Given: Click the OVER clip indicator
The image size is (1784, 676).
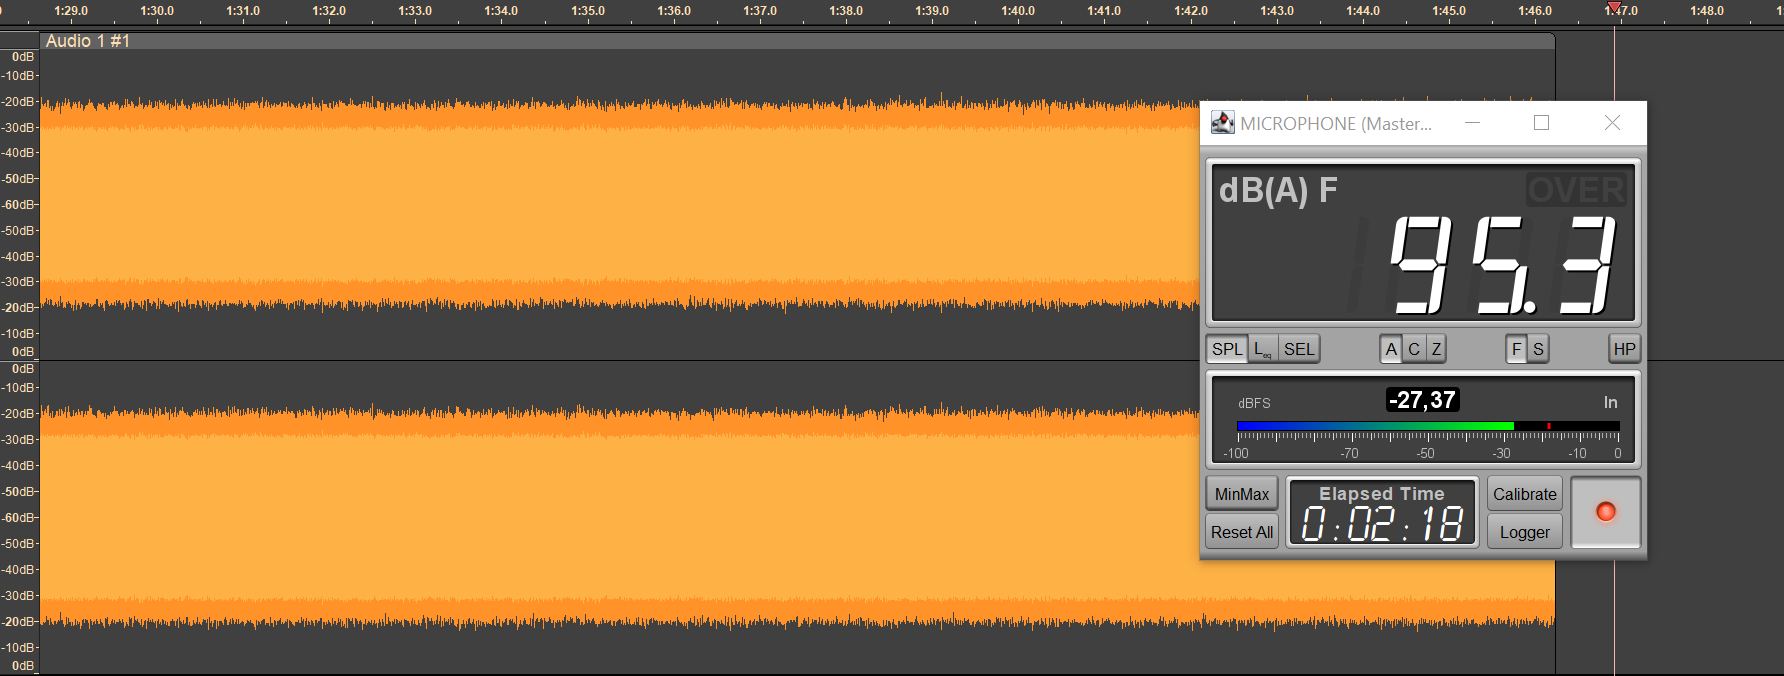Looking at the screenshot, I should click(1576, 190).
